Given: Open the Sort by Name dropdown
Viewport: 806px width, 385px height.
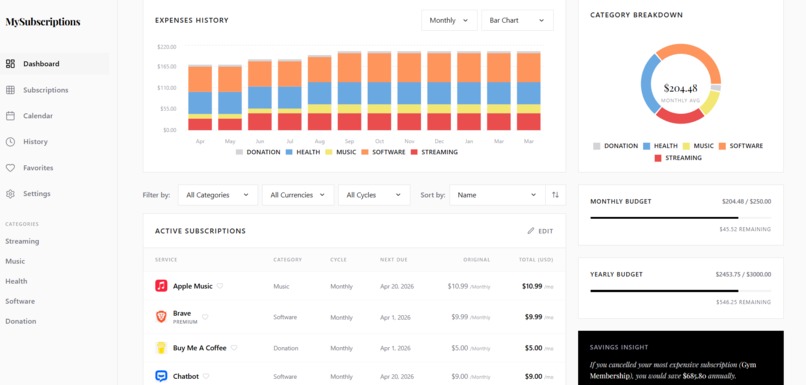Looking at the screenshot, I should (x=497, y=195).
